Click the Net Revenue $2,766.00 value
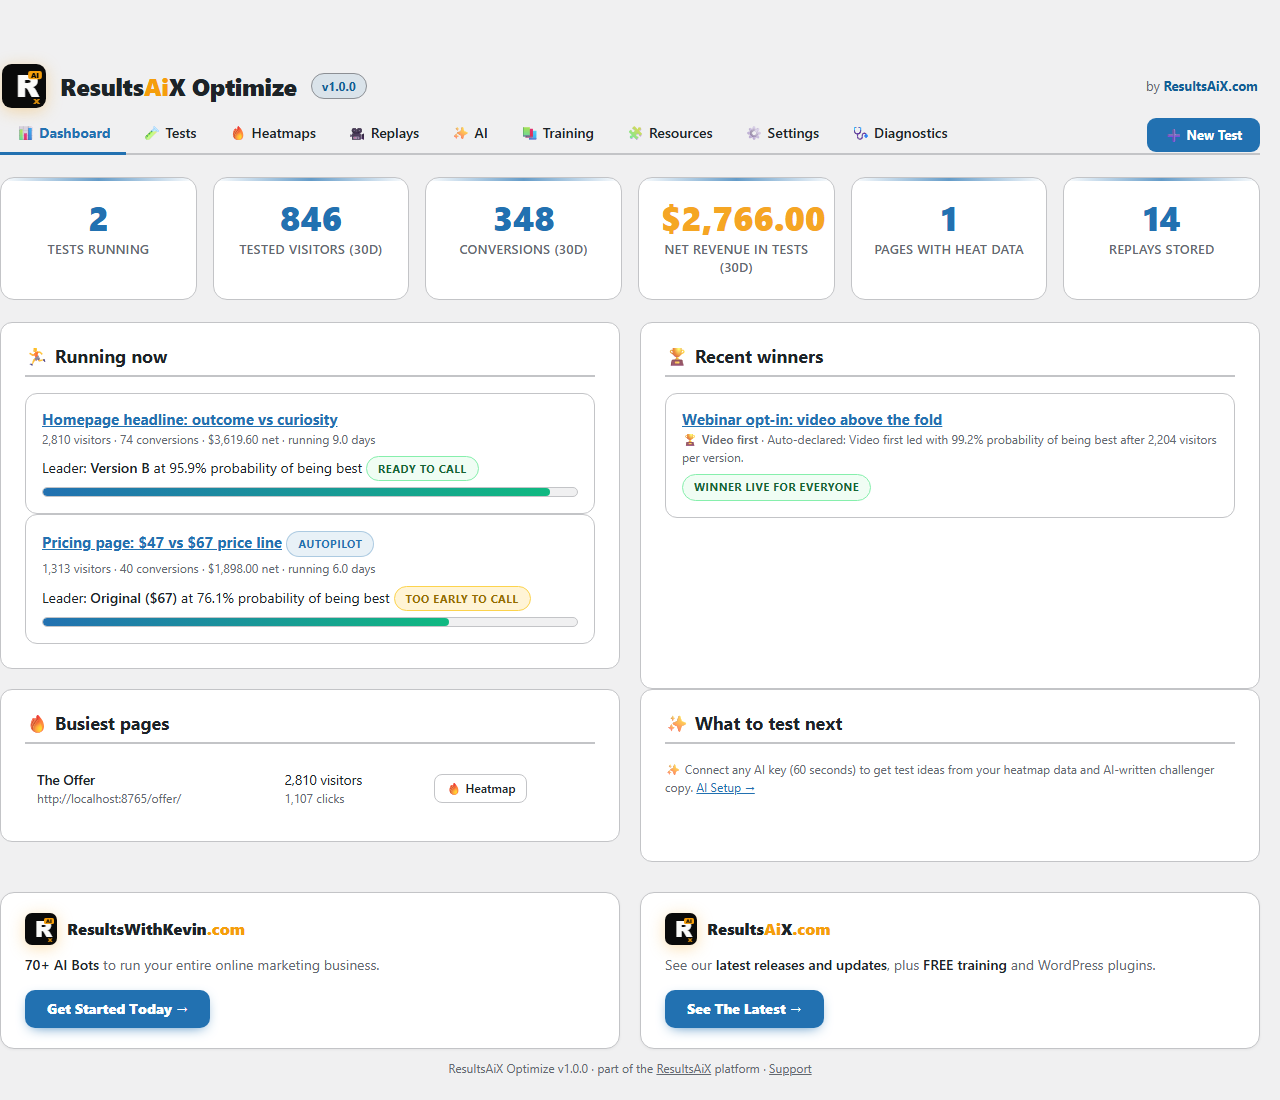Screen dimensions: 1280x1100 tap(743, 219)
